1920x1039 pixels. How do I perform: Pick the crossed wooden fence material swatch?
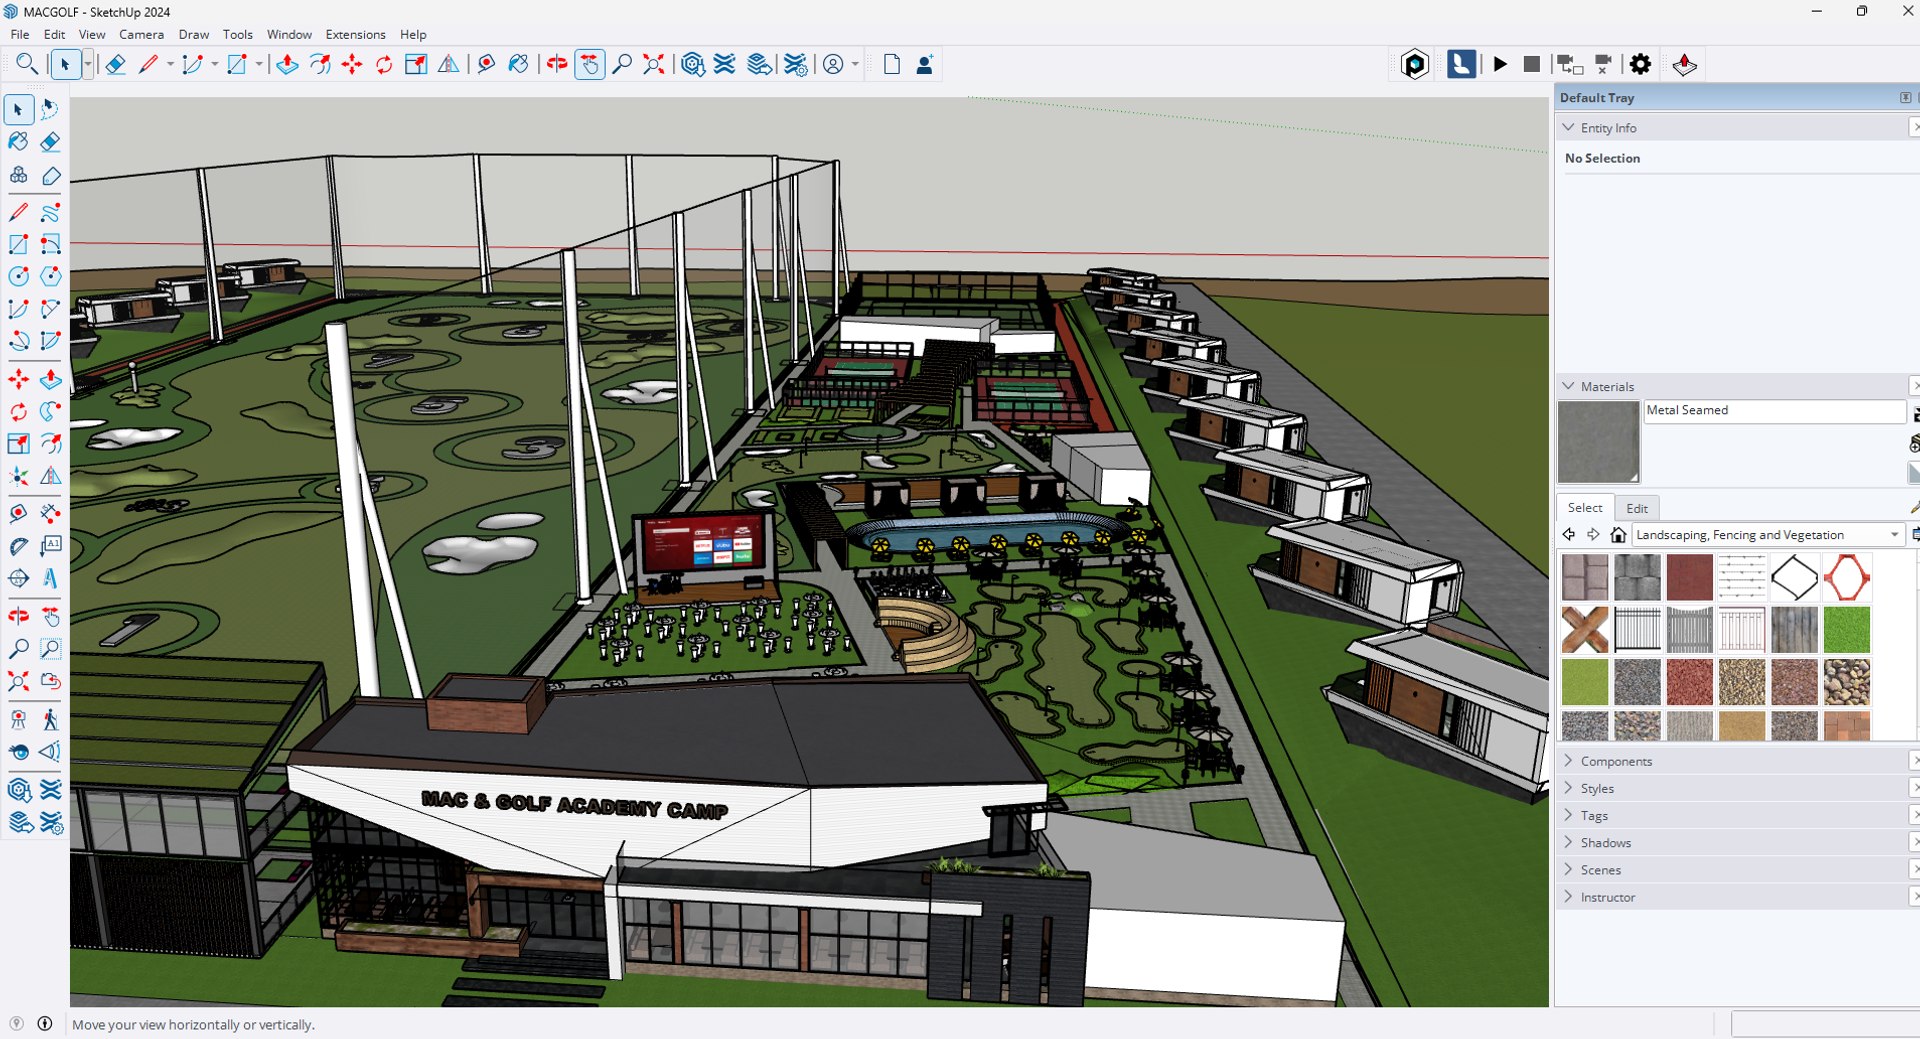click(x=1585, y=630)
